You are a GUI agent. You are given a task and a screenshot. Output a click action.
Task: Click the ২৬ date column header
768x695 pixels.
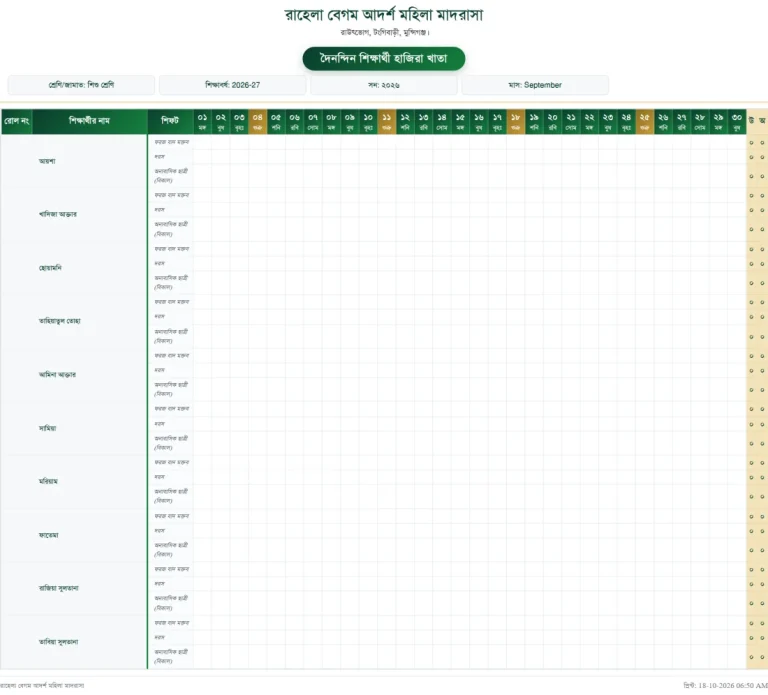point(663,121)
